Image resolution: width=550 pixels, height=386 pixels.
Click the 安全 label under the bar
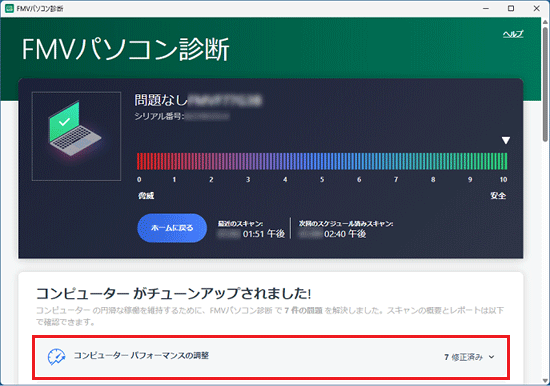498,195
